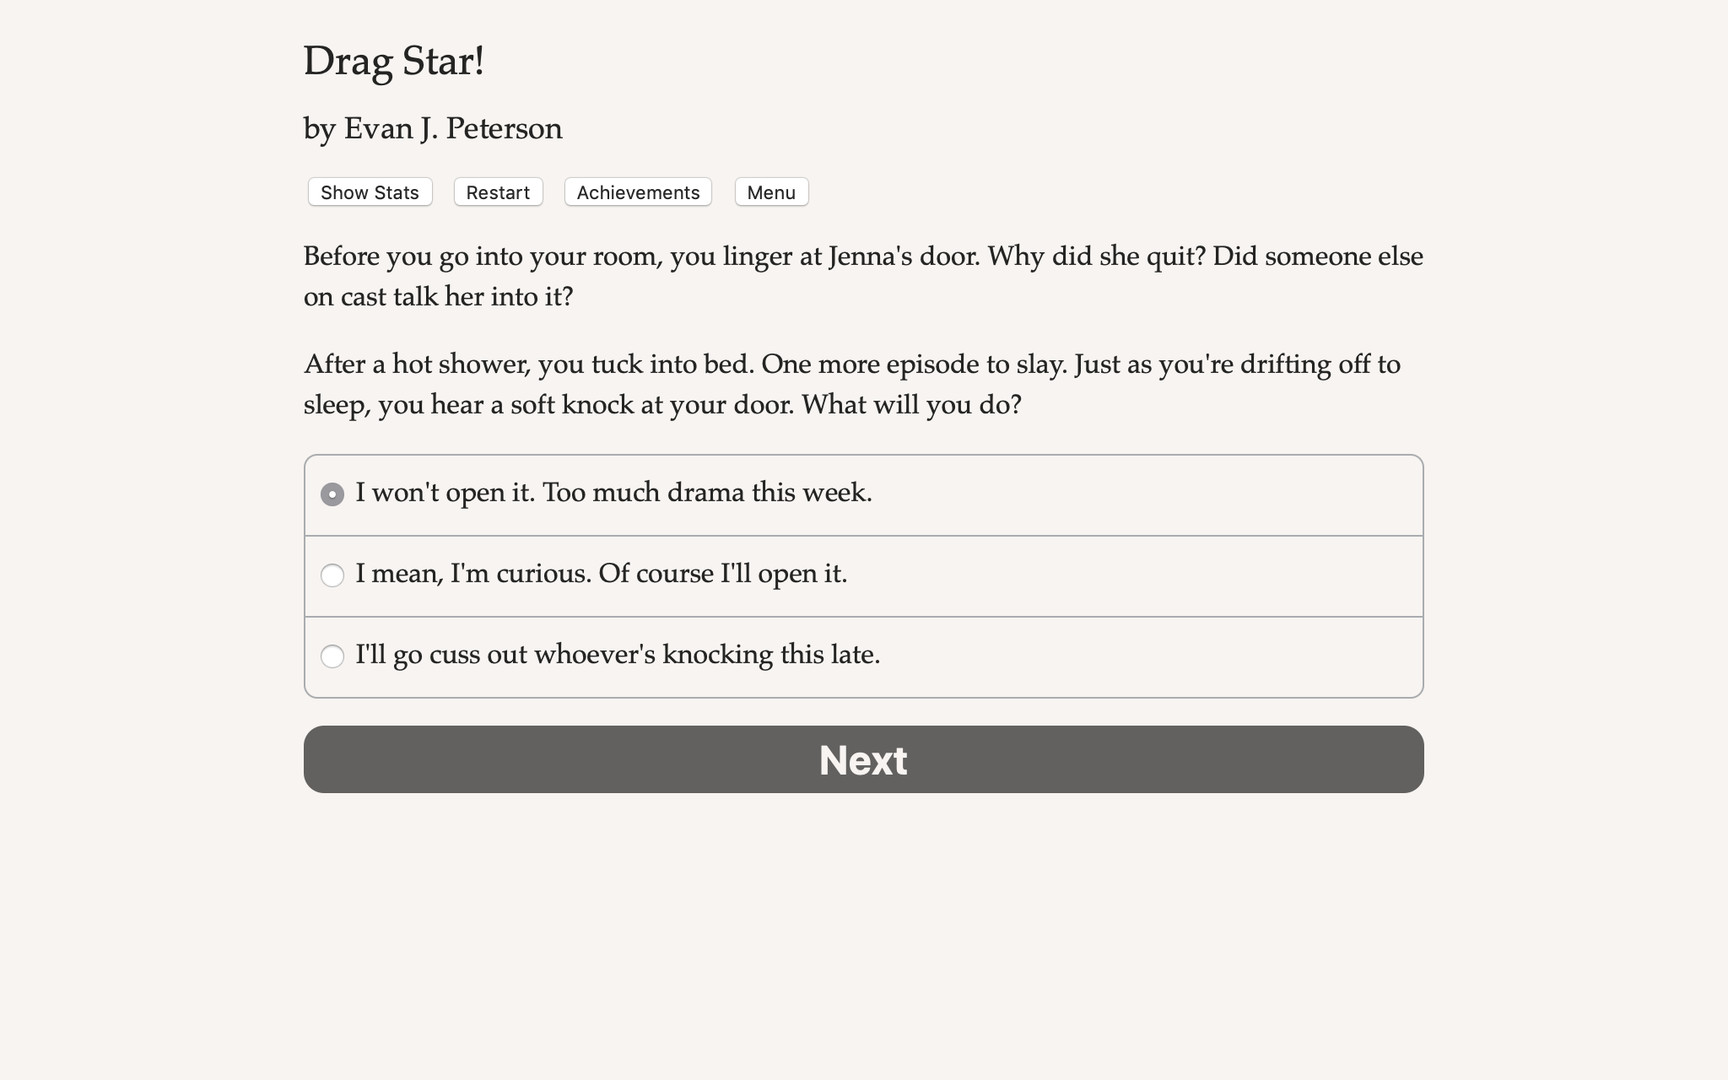Image resolution: width=1728 pixels, height=1080 pixels.
Task: Pick "I'll go cuss out whoever's knocking this late."
Action: tap(619, 655)
